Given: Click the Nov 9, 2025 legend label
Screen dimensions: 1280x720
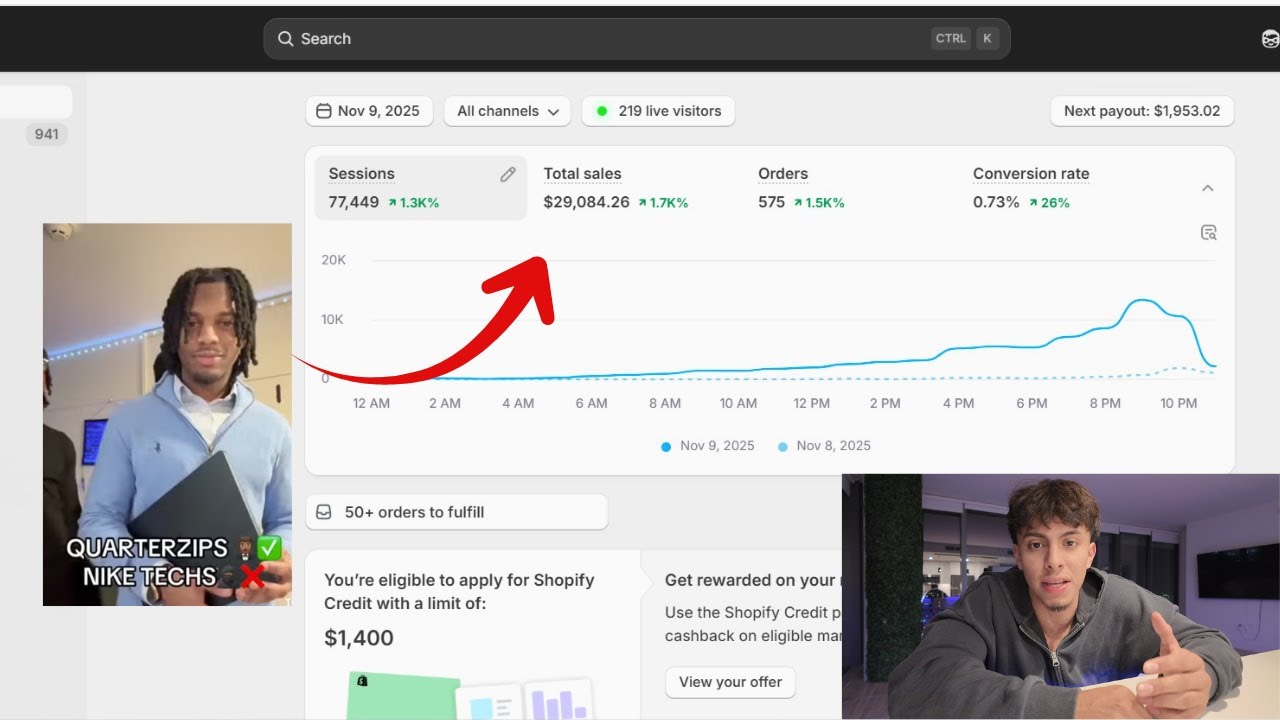Looking at the screenshot, I should tap(717, 446).
